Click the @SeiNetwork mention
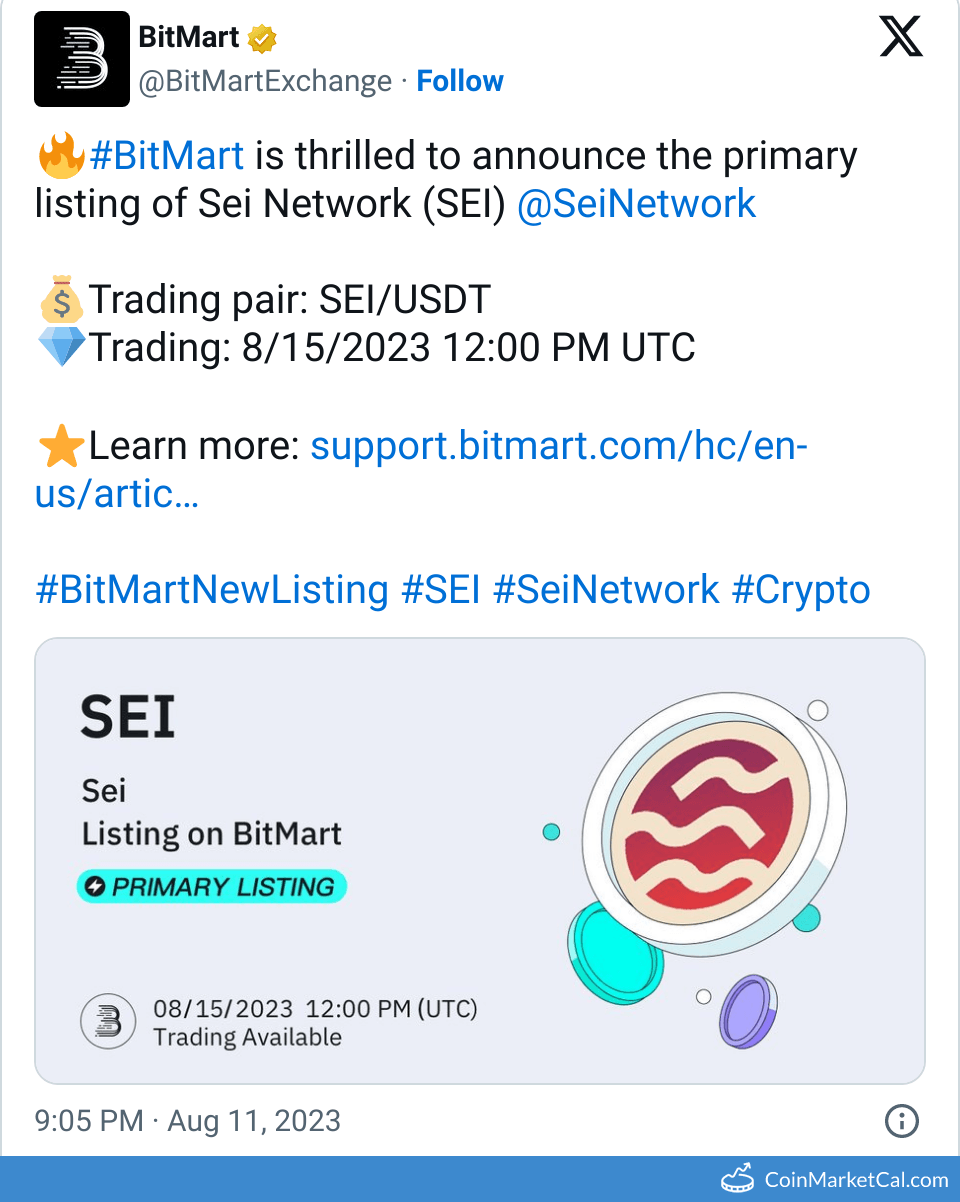The image size is (960, 1202). tap(637, 203)
